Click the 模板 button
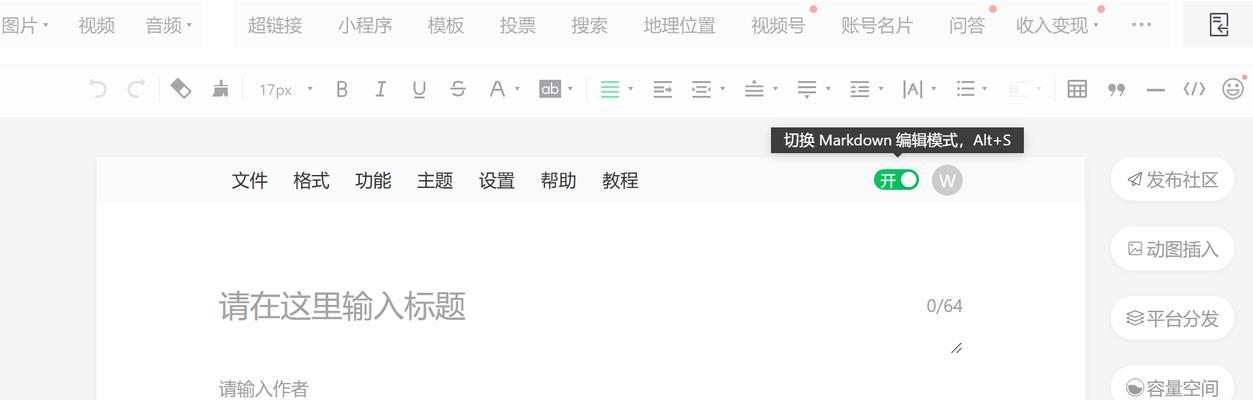The width and height of the screenshot is (1253, 400). (446, 25)
